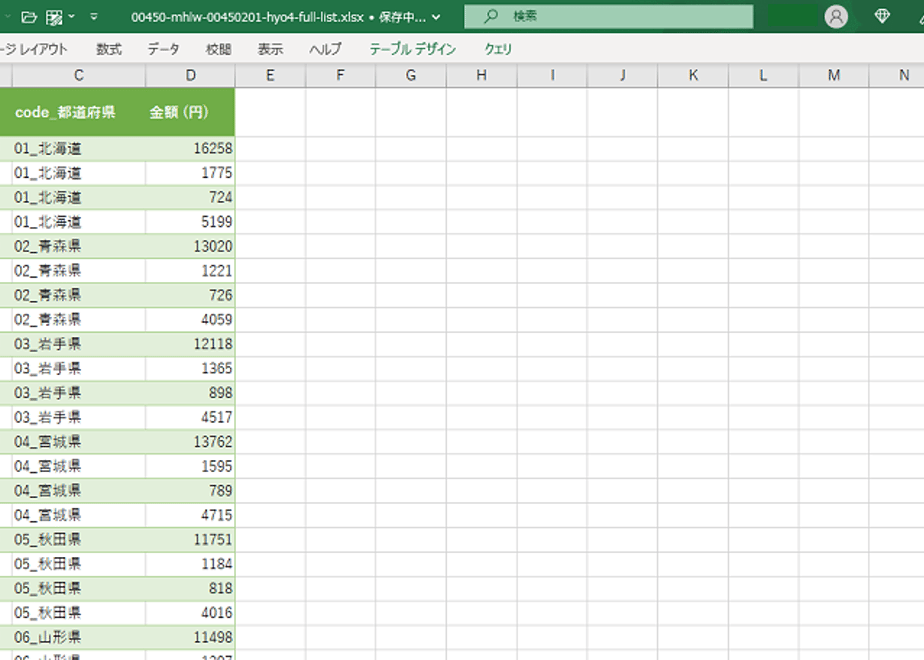Select the cell containing 898
The height and width of the screenshot is (660, 924).
(x=190, y=393)
